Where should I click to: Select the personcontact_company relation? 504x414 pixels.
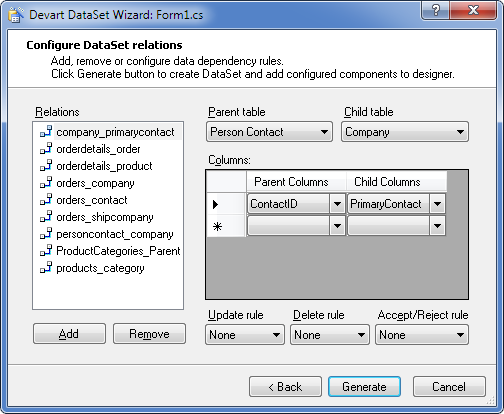click(x=115, y=234)
